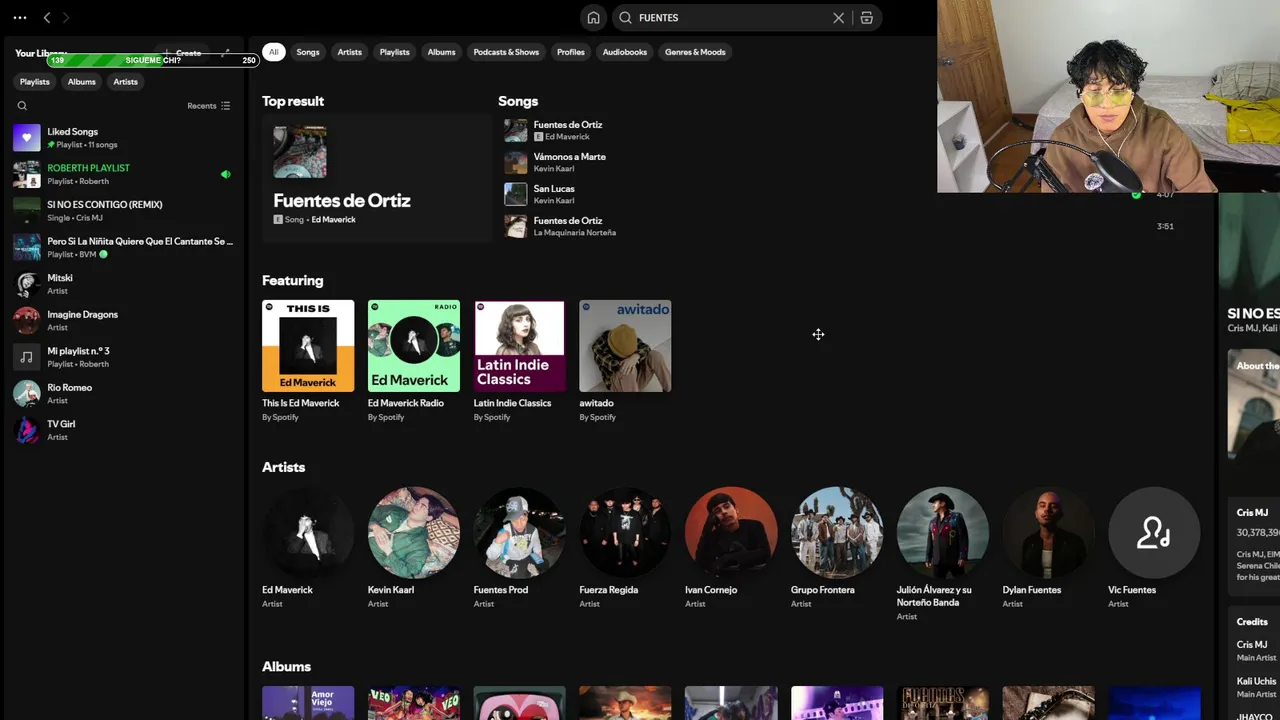Screen dimensions: 1280x720
Task: Select the Genres & Moods filter
Action: [695, 52]
